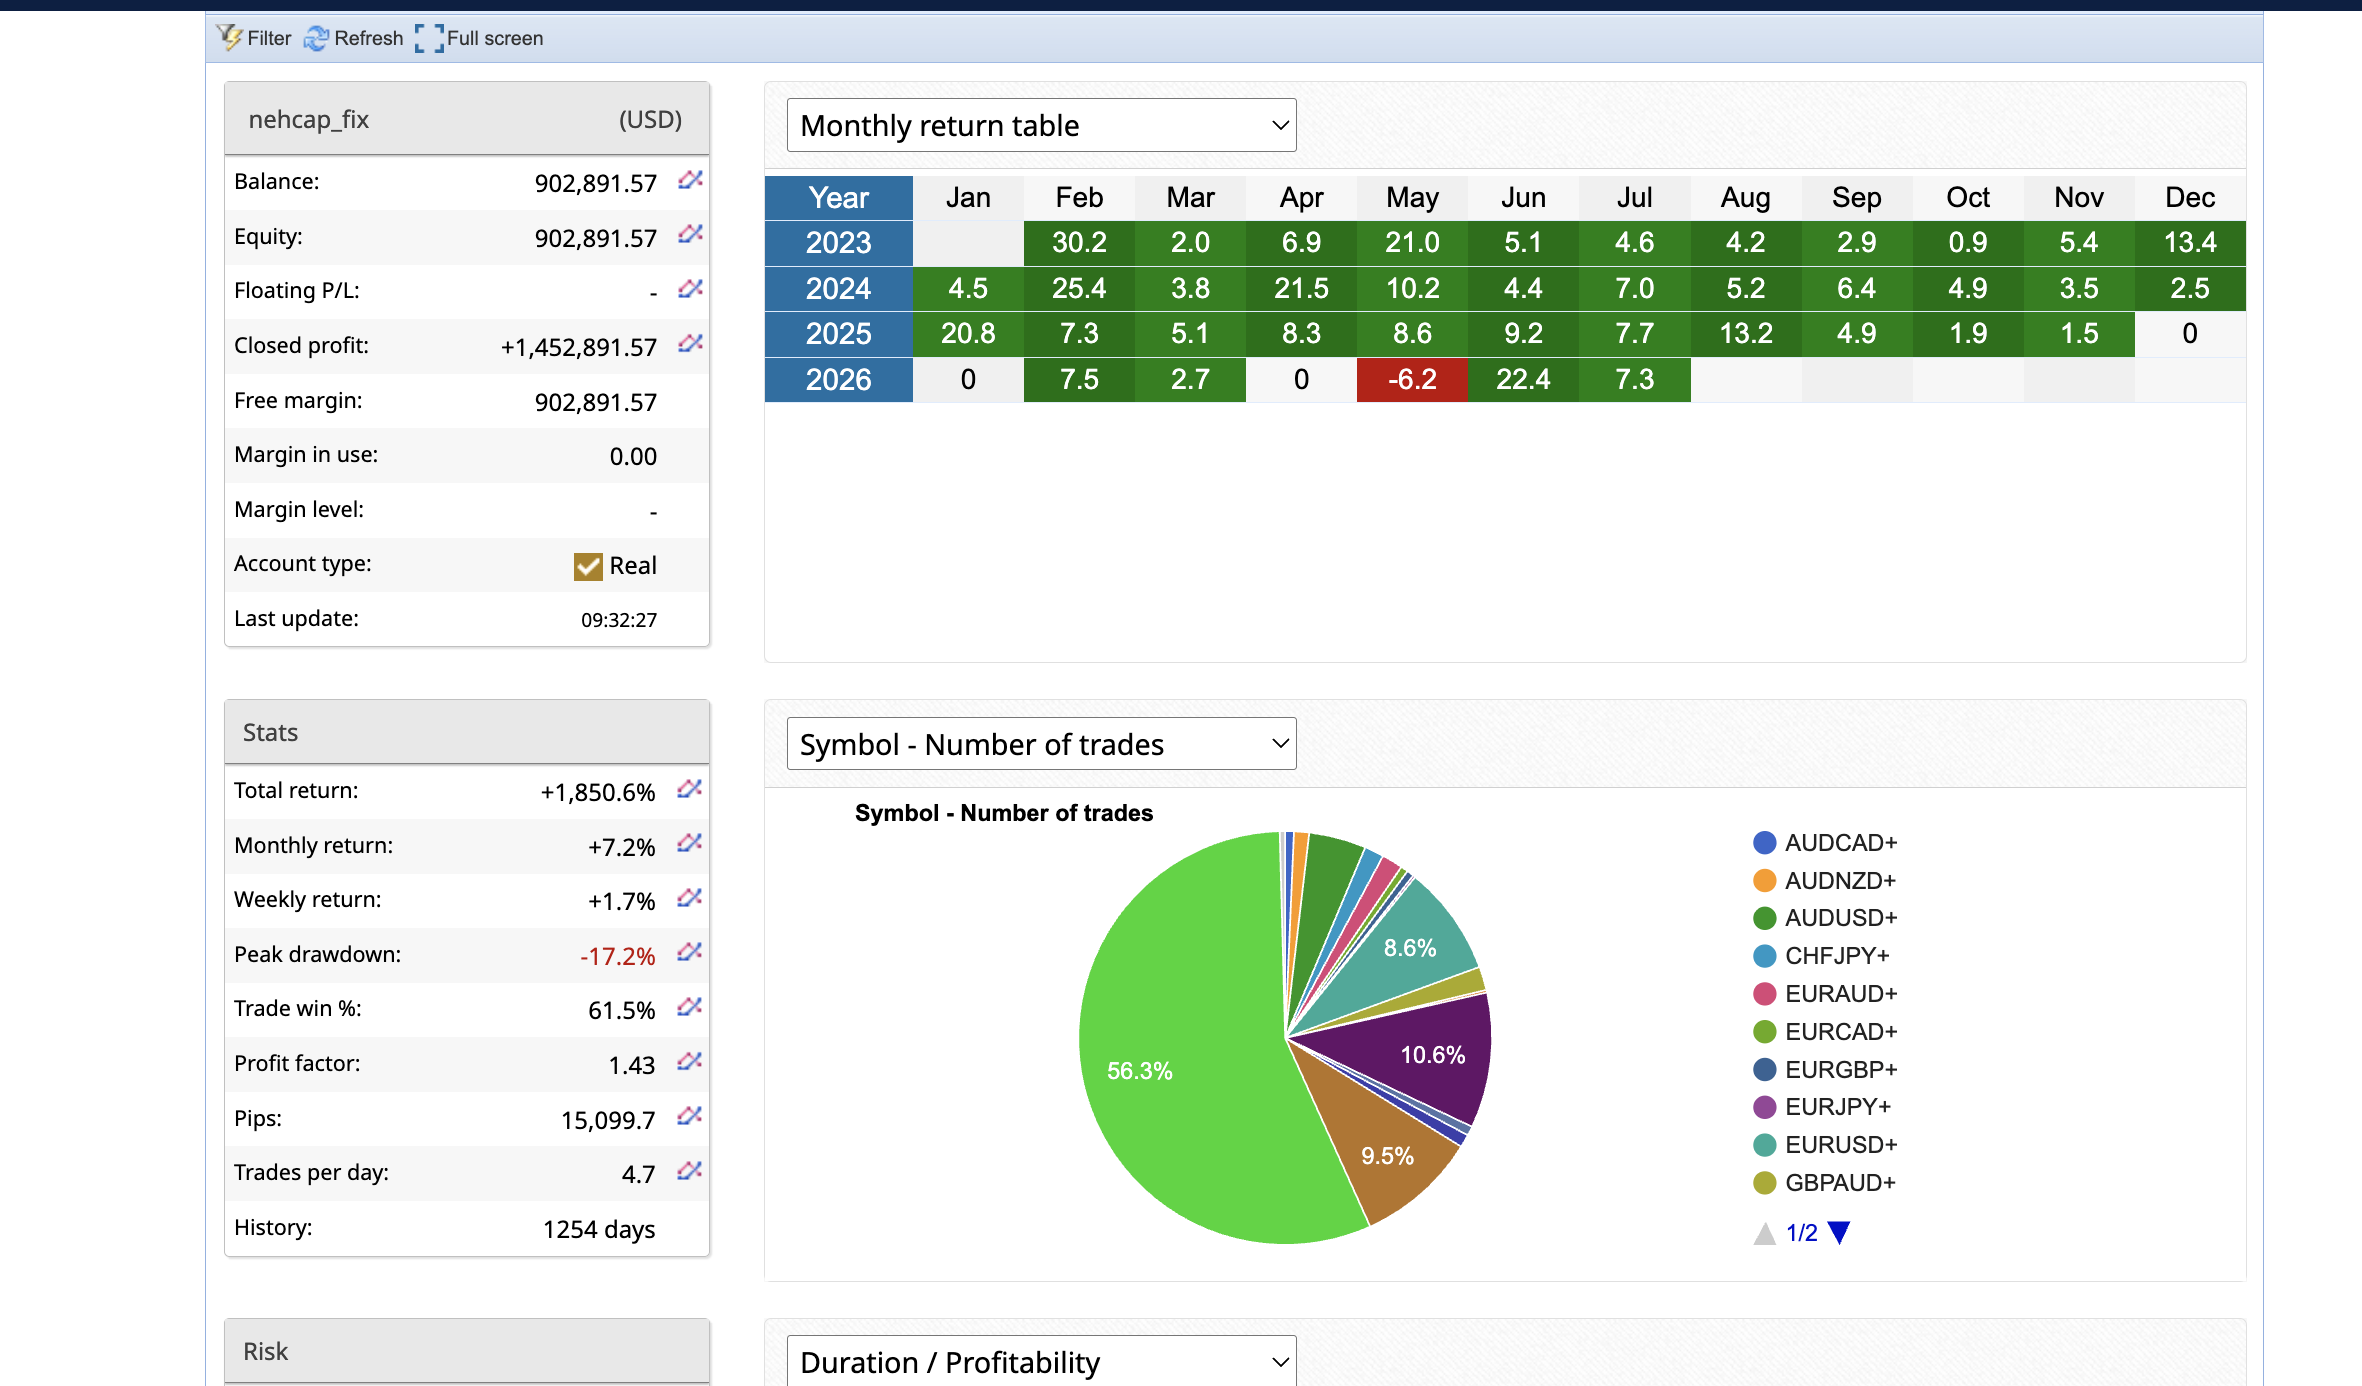Image resolution: width=2362 pixels, height=1386 pixels.
Task: Click the GBPAUD+ legend entry
Action: click(x=1824, y=1183)
